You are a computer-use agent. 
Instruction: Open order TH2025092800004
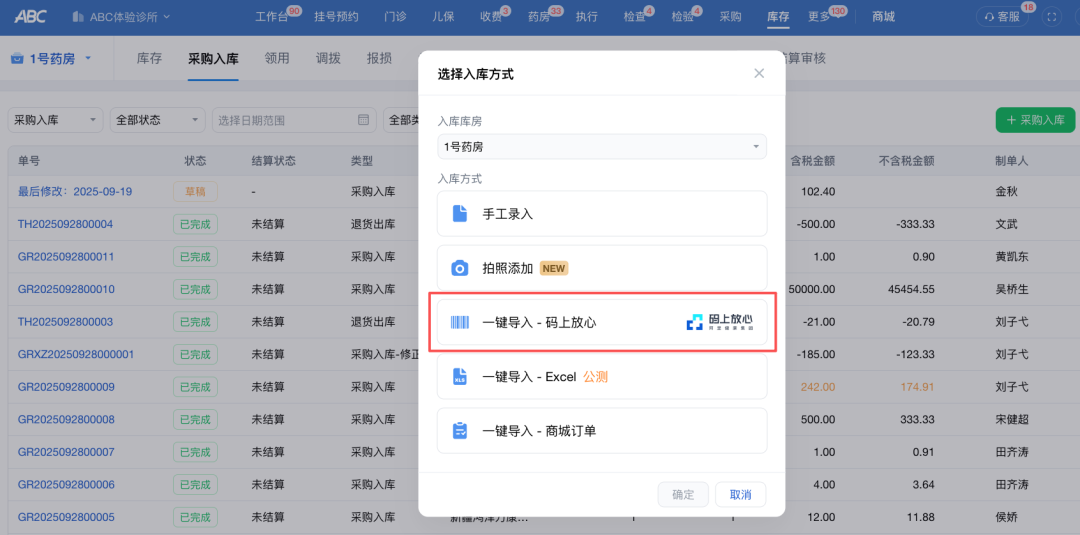pos(65,224)
